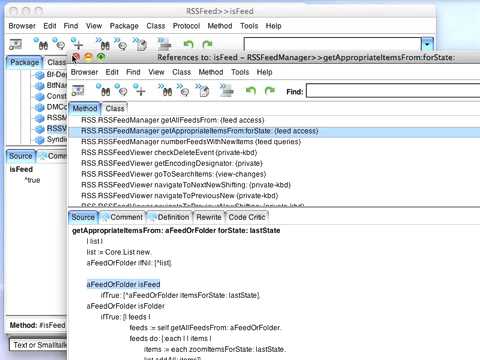
Task: Click the arrows-with-binoculars icon in the References window toolbar
Action: click(166, 90)
